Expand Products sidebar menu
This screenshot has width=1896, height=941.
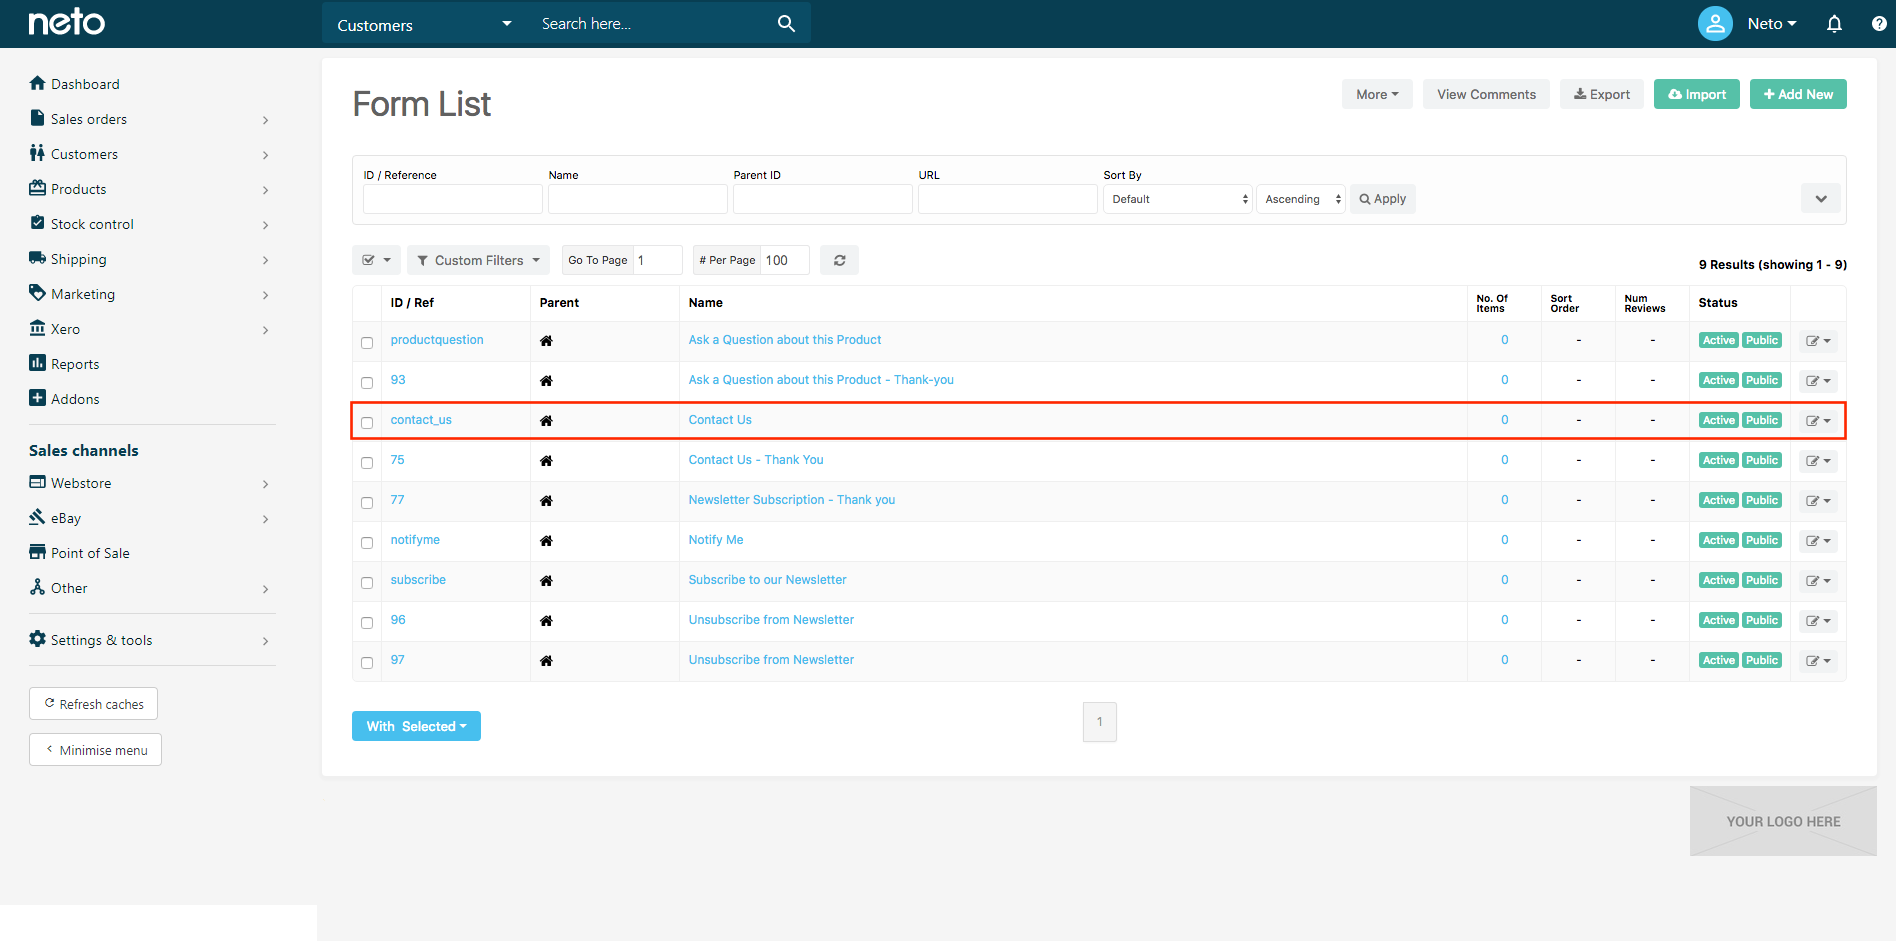(150, 189)
